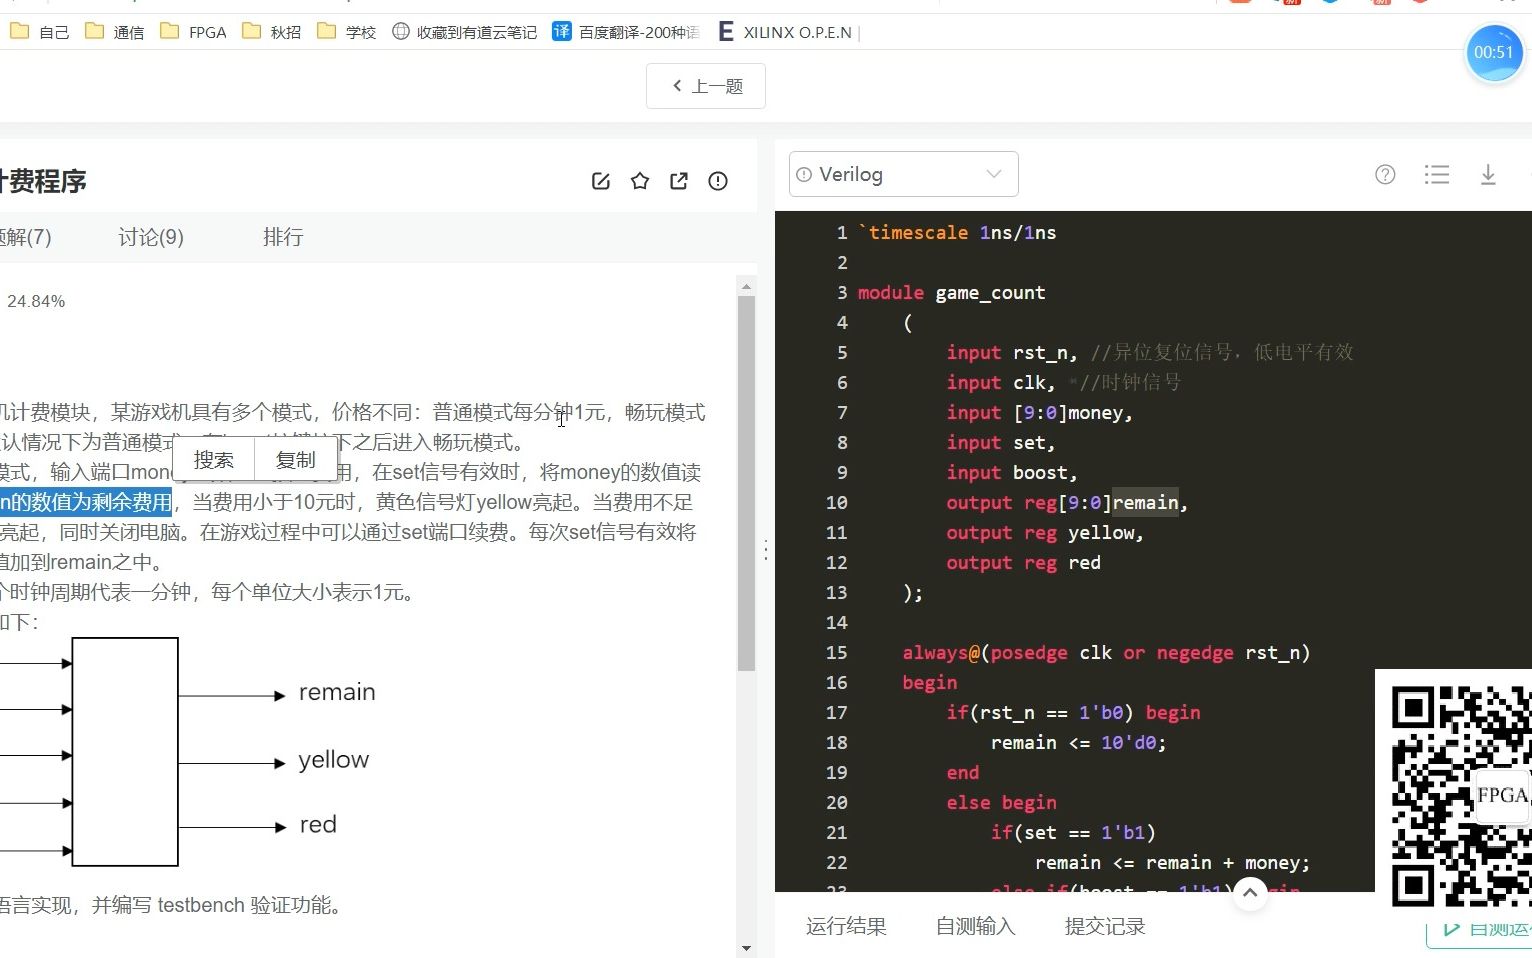Click line number 13 in gutter
This screenshot has width=1532, height=958.
click(x=837, y=592)
